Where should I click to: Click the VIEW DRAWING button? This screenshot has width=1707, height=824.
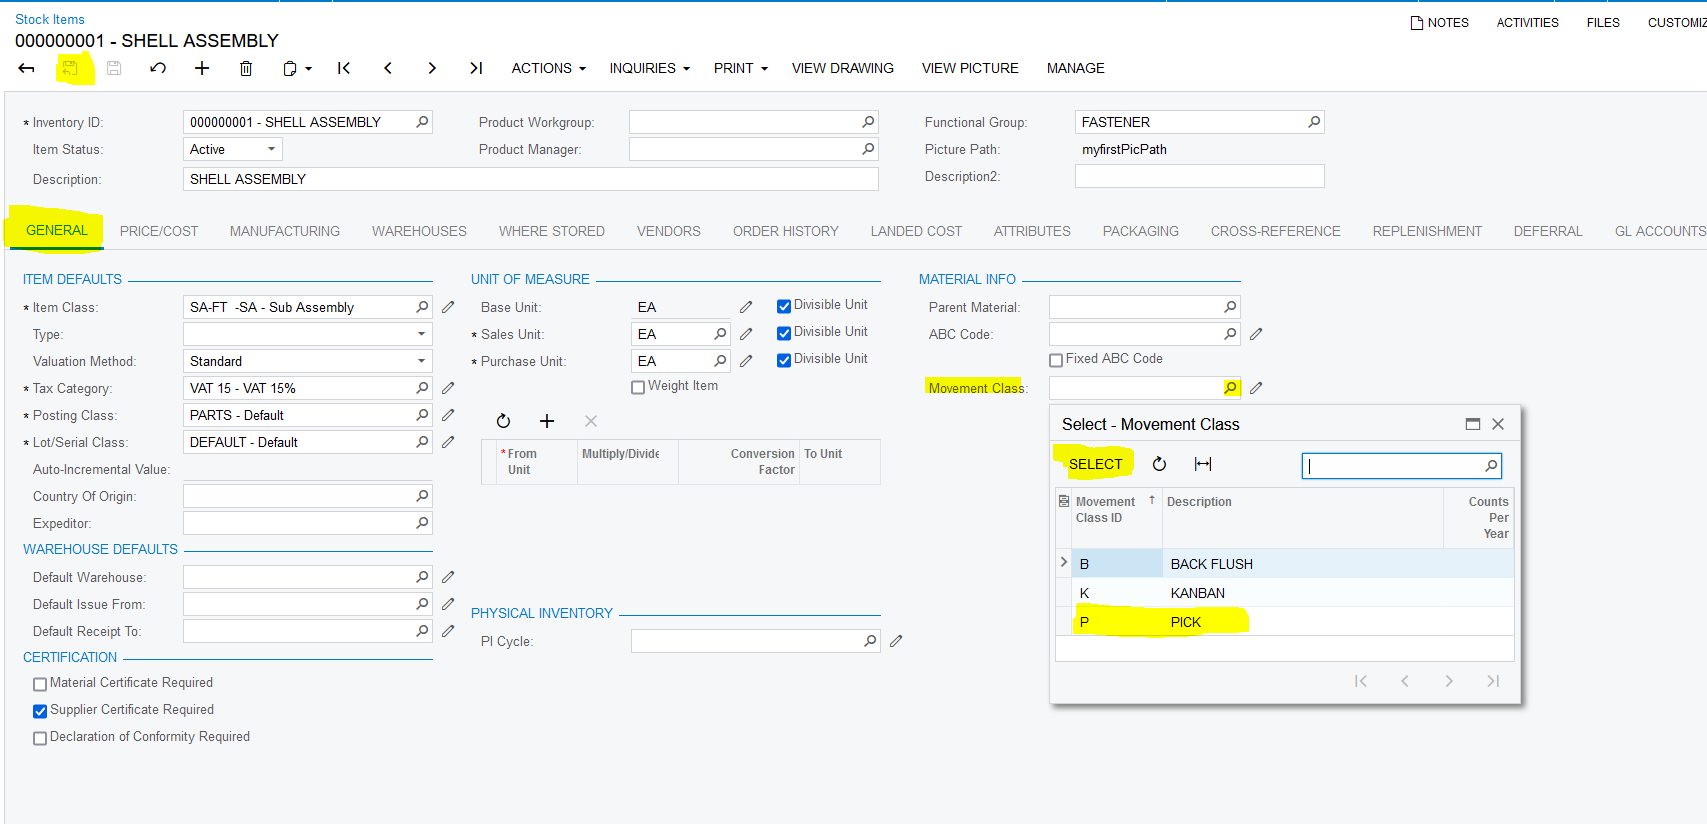842,68
